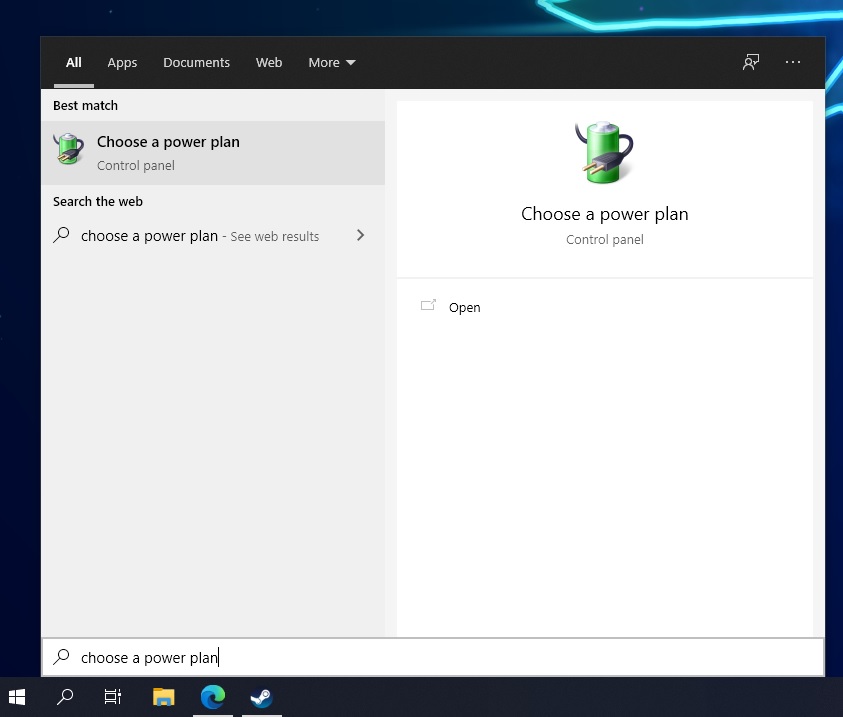Screen dimensions: 843x717
Task: Launch File Explorer from the taskbar
Action: [163, 697]
